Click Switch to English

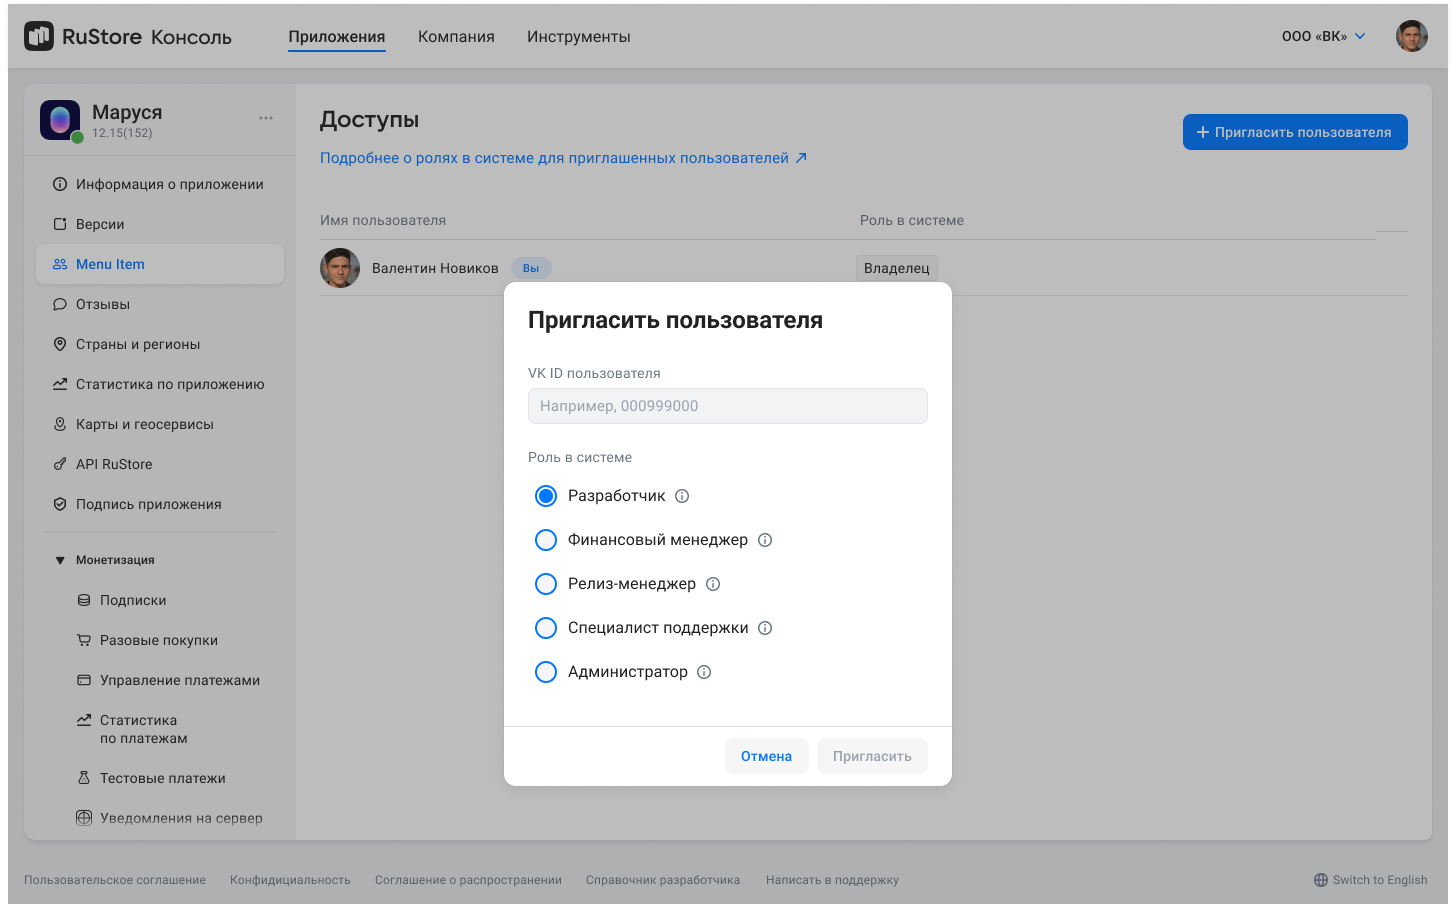click(1371, 880)
